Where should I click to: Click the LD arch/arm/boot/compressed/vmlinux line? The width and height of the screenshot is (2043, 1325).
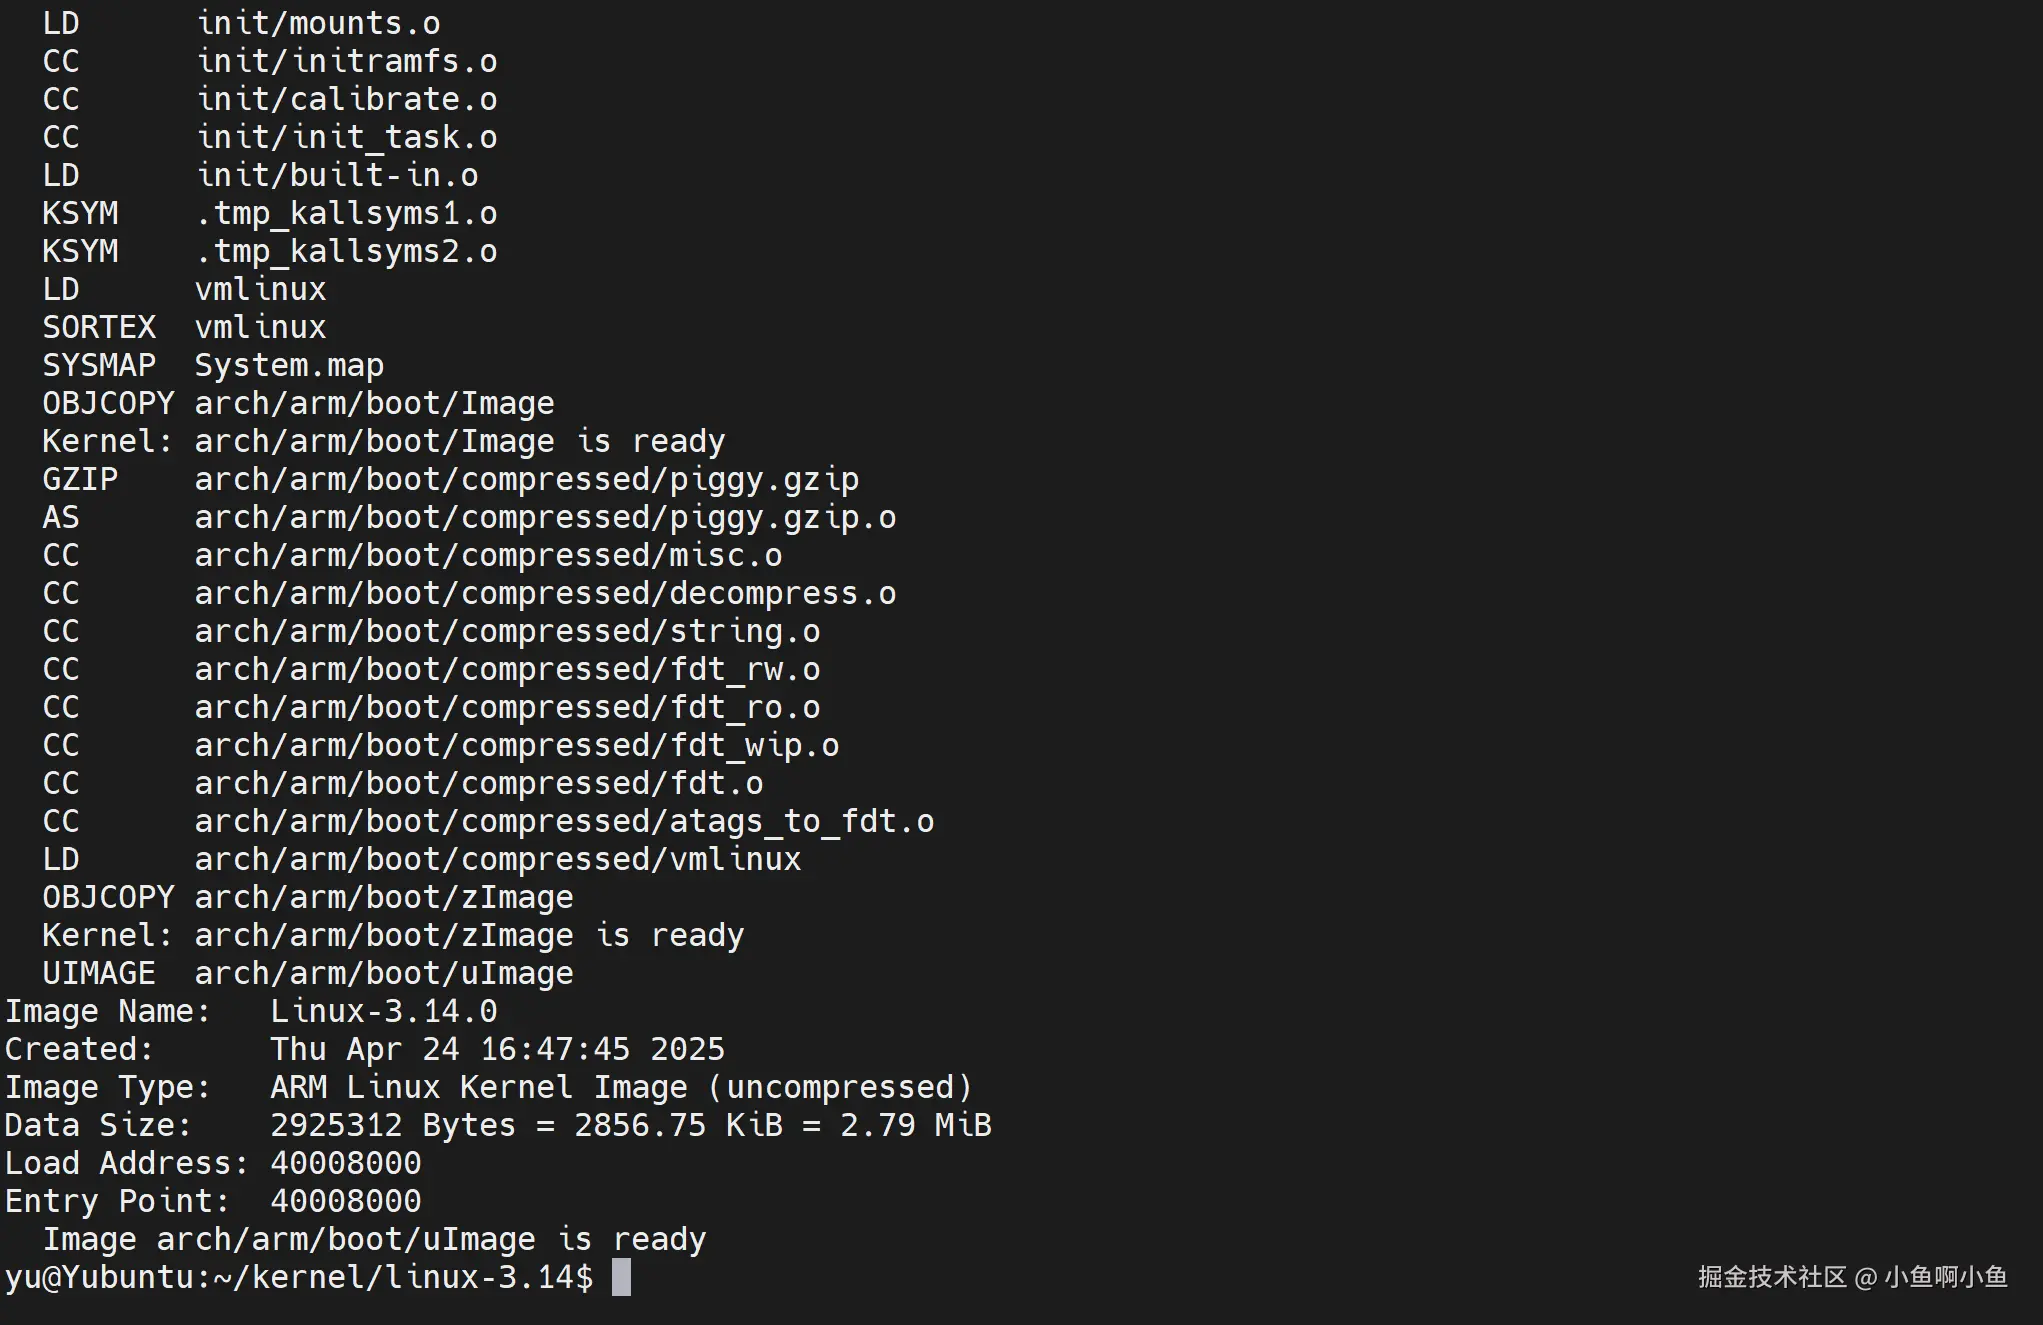point(422,859)
